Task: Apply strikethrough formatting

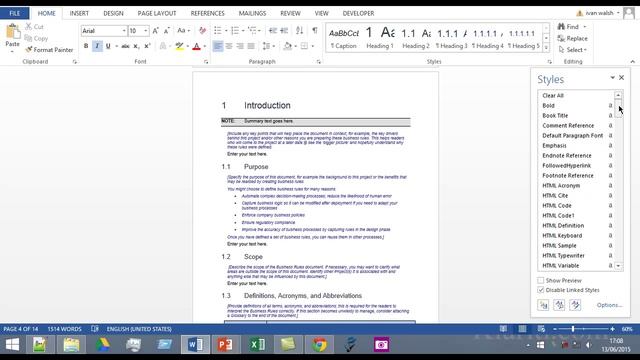Action: (125, 46)
